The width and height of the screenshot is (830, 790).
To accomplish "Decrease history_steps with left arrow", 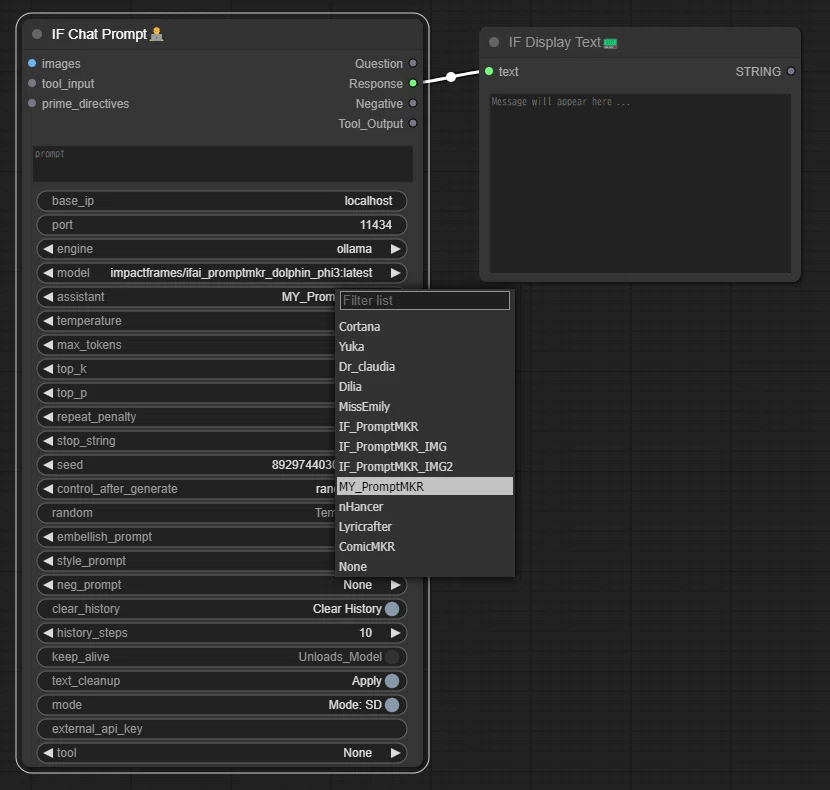I will pyautogui.click(x=48, y=633).
